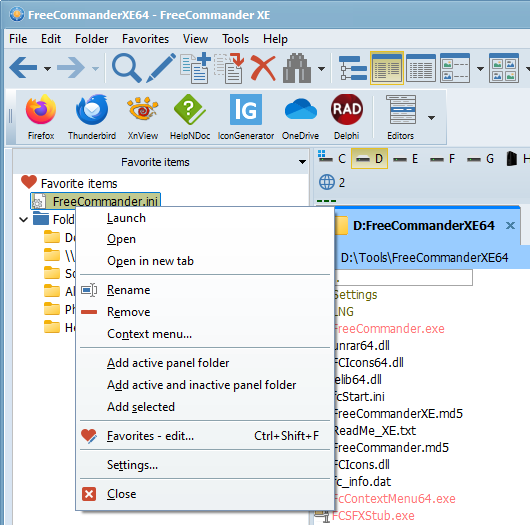
Task: Open the View menu
Action: tap(195, 39)
